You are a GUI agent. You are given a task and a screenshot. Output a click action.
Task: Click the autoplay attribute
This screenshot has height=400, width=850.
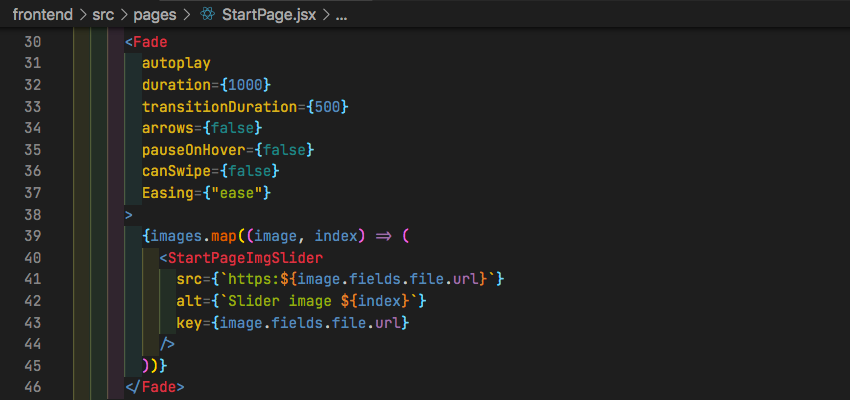[176, 63]
